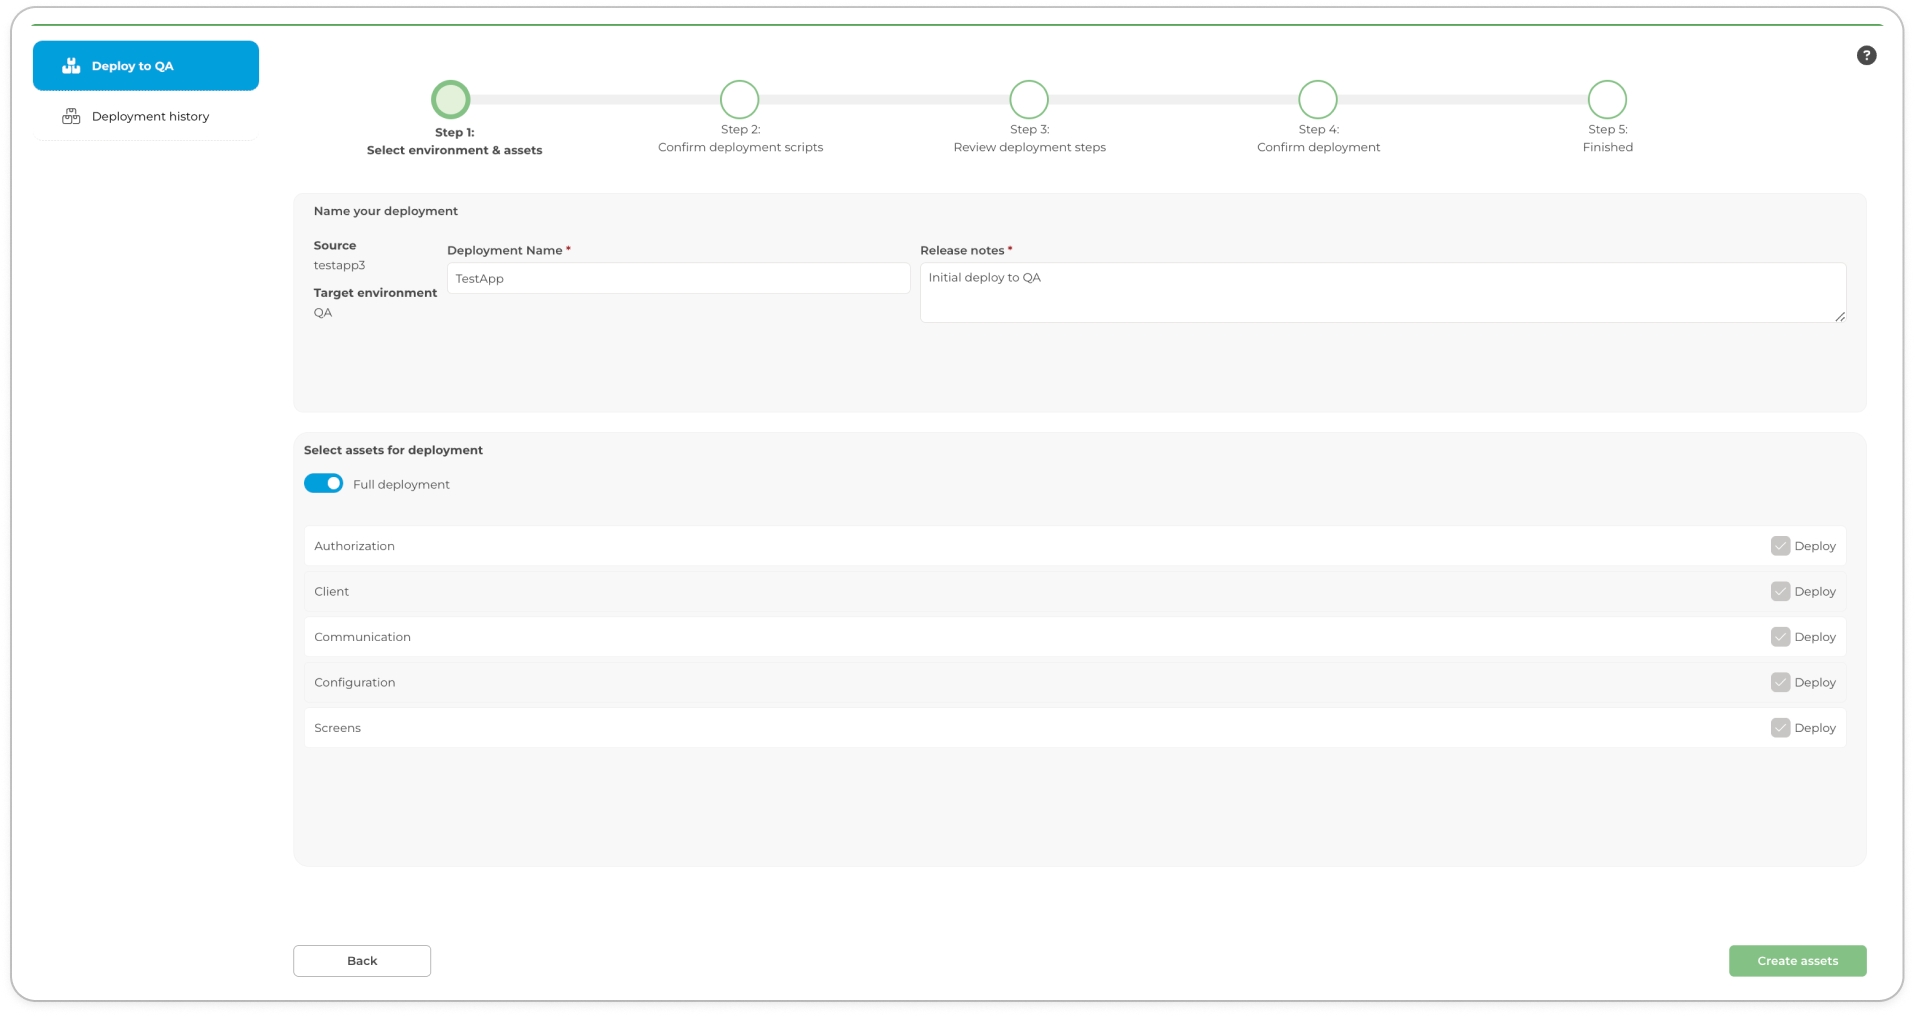Click the Step 5 Finished circle
1915x1016 pixels.
pyautogui.click(x=1607, y=100)
